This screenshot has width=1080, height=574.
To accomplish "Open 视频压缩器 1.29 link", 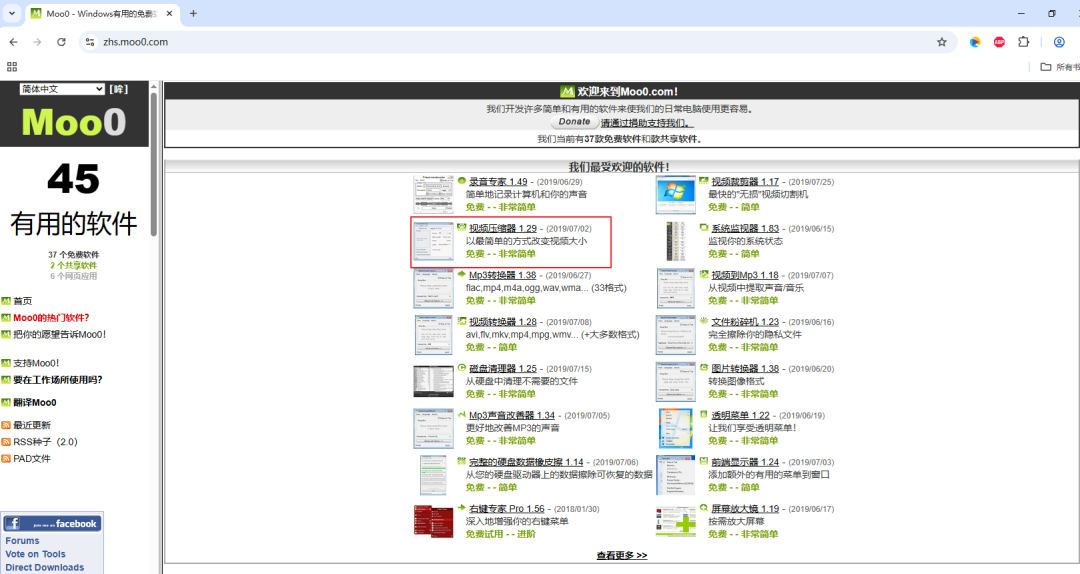I will point(503,228).
